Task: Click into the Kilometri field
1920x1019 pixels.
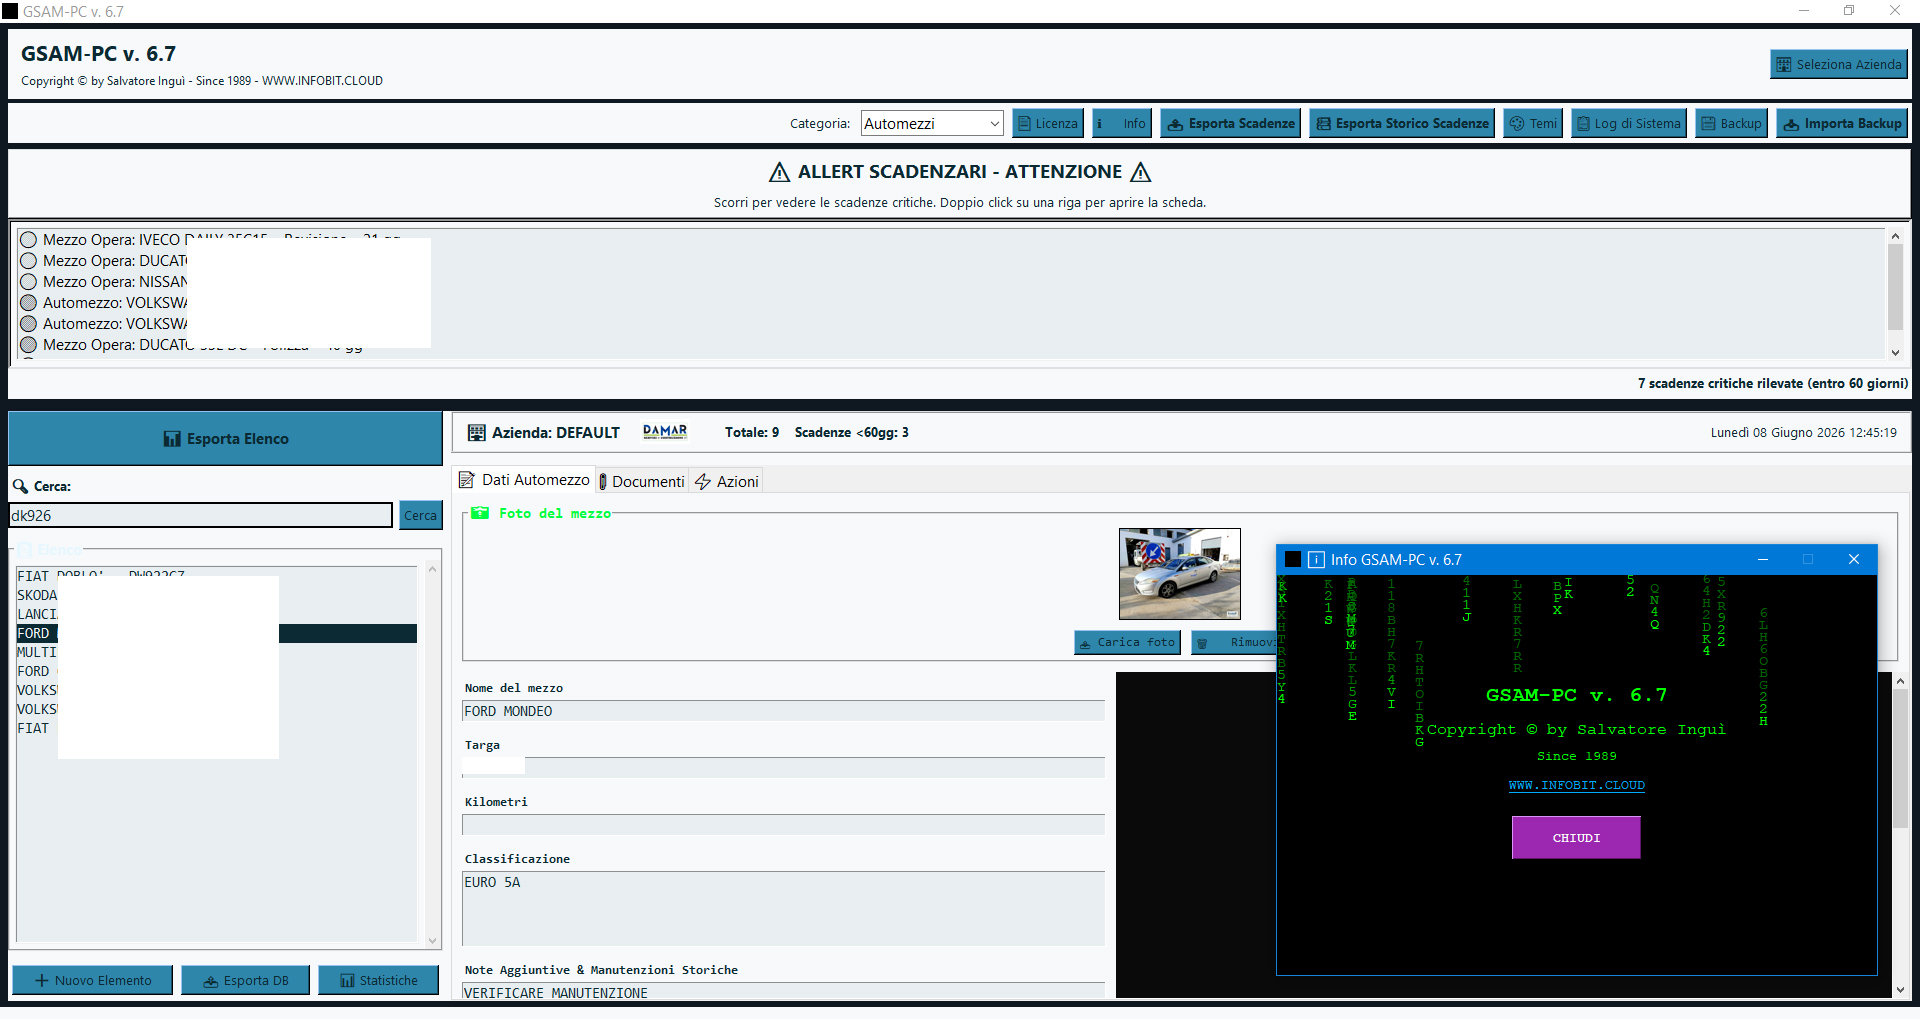Action: pyautogui.click(x=783, y=824)
